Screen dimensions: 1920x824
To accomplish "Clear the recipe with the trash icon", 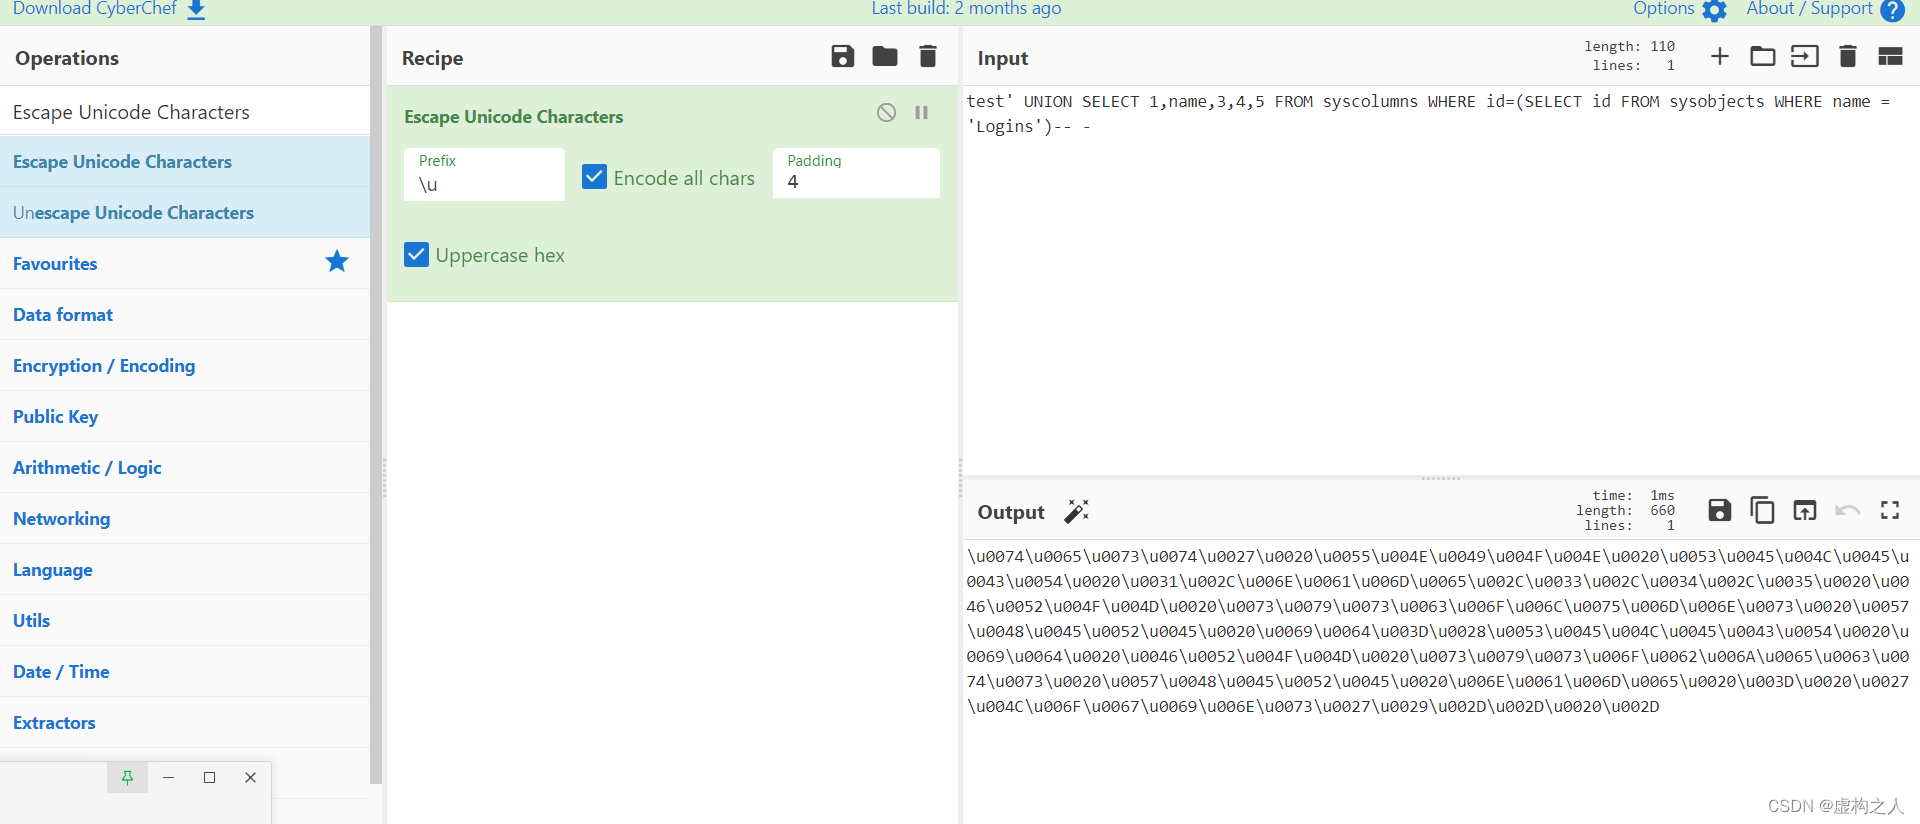I will click(x=928, y=56).
